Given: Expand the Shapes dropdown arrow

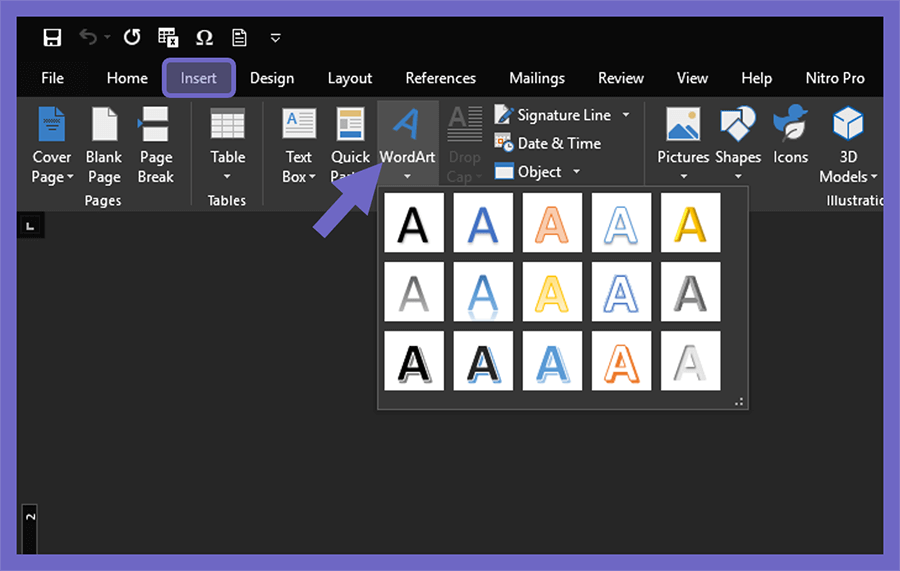Looking at the screenshot, I should [738, 176].
